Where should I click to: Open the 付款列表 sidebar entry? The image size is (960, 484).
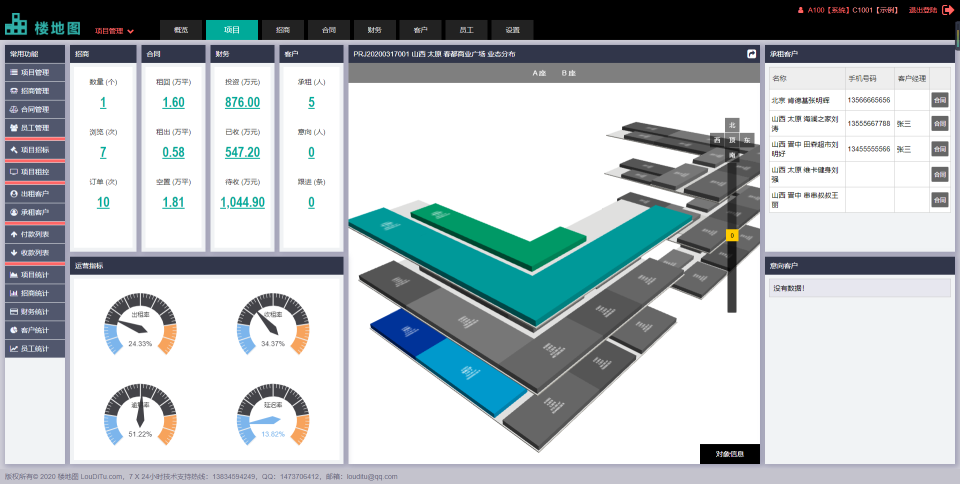pos(35,233)
